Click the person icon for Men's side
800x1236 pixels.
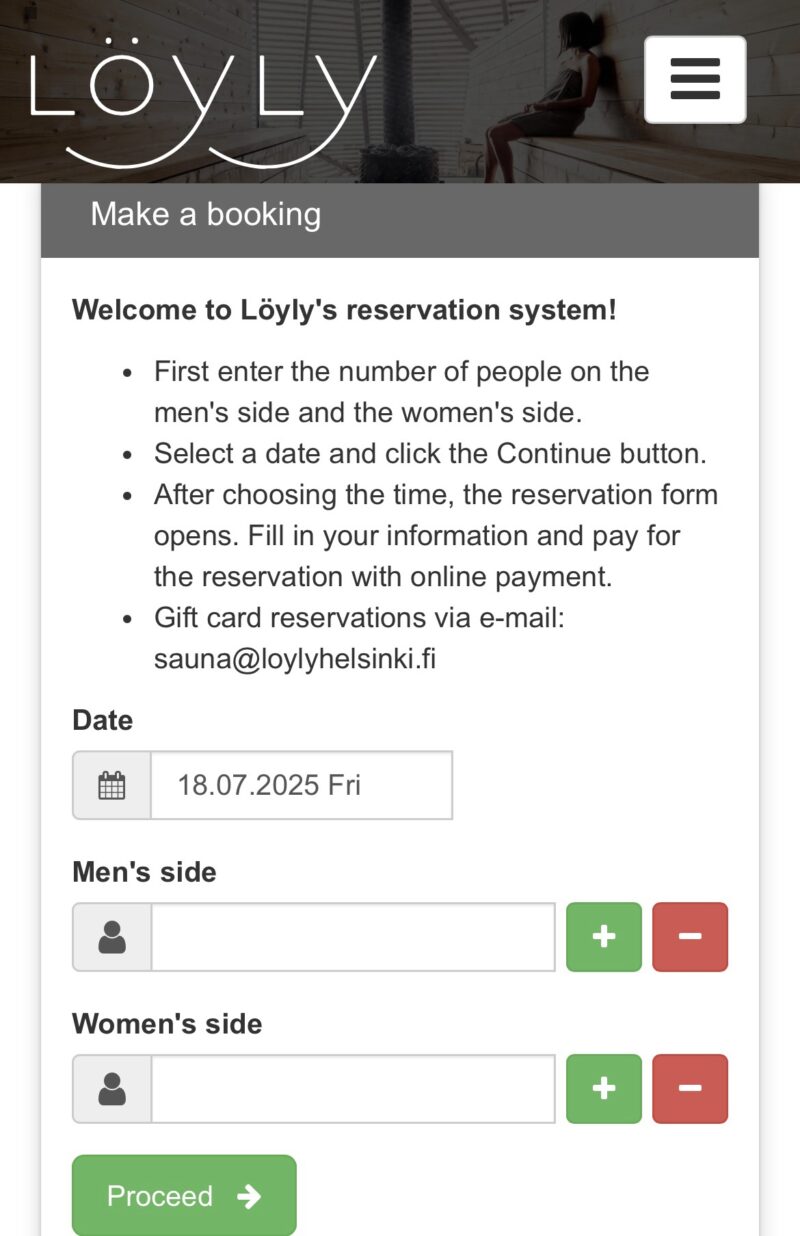[112, 937]
